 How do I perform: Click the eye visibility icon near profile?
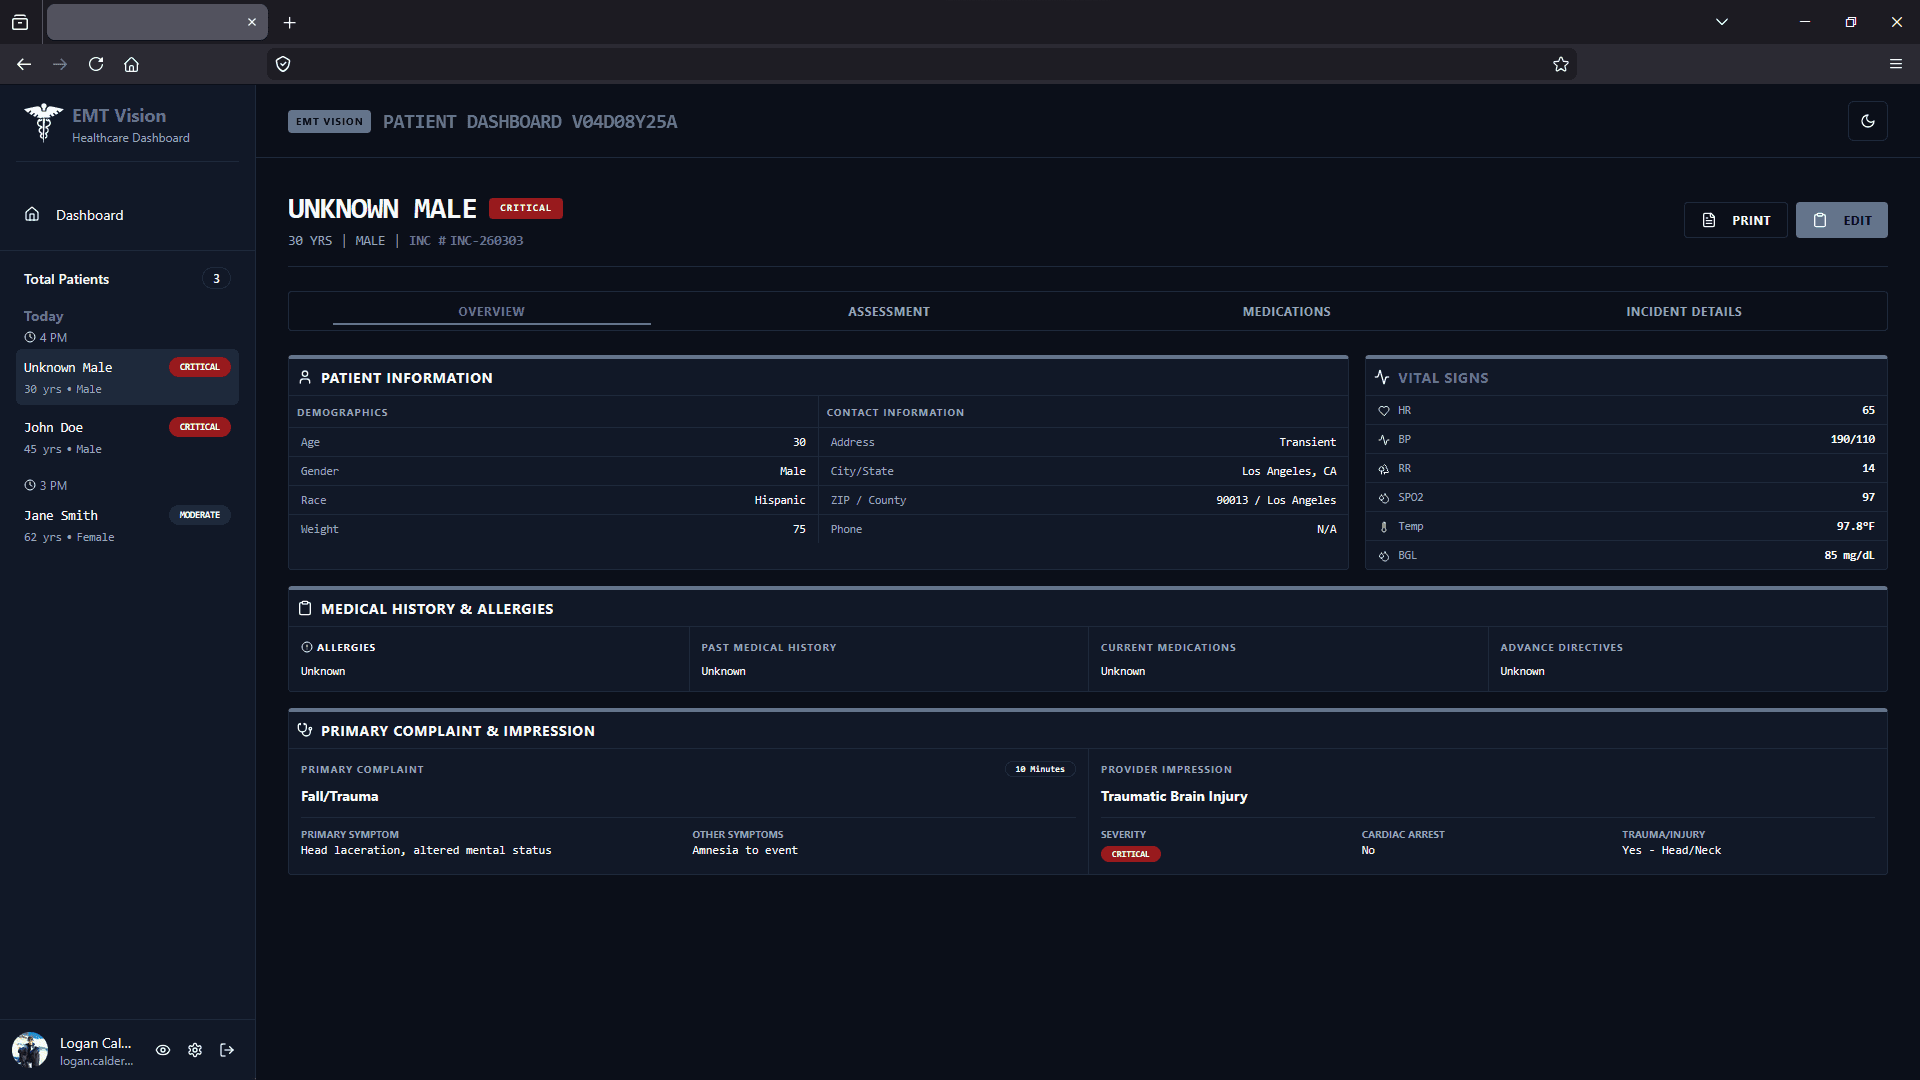pyautogui.click(x=163, y=1050)
